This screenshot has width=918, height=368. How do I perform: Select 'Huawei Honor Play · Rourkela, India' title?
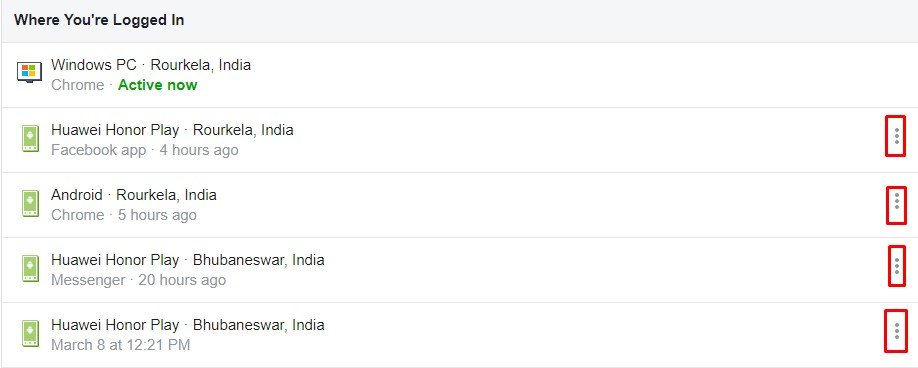172,130
